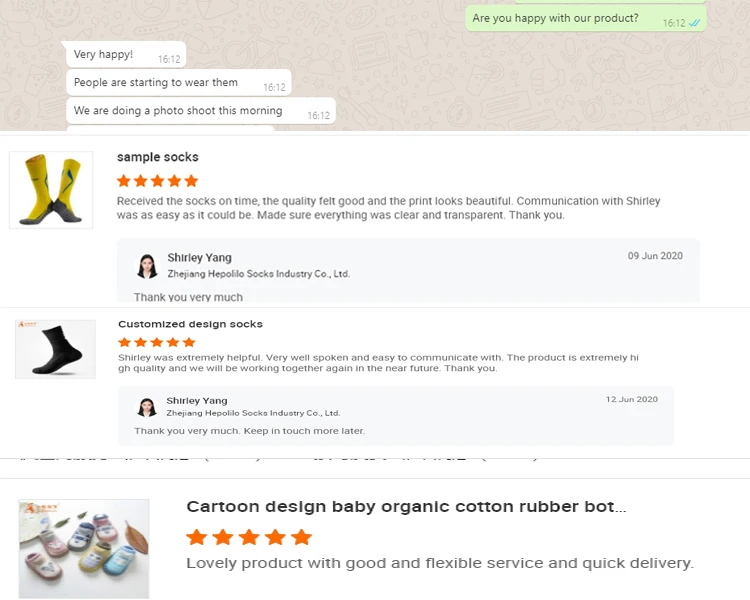Click the "Shirley Yang" name in 12 Jun reply
Image resolution: width=750 pixels, height=600 pixels.
coord(196,400)
